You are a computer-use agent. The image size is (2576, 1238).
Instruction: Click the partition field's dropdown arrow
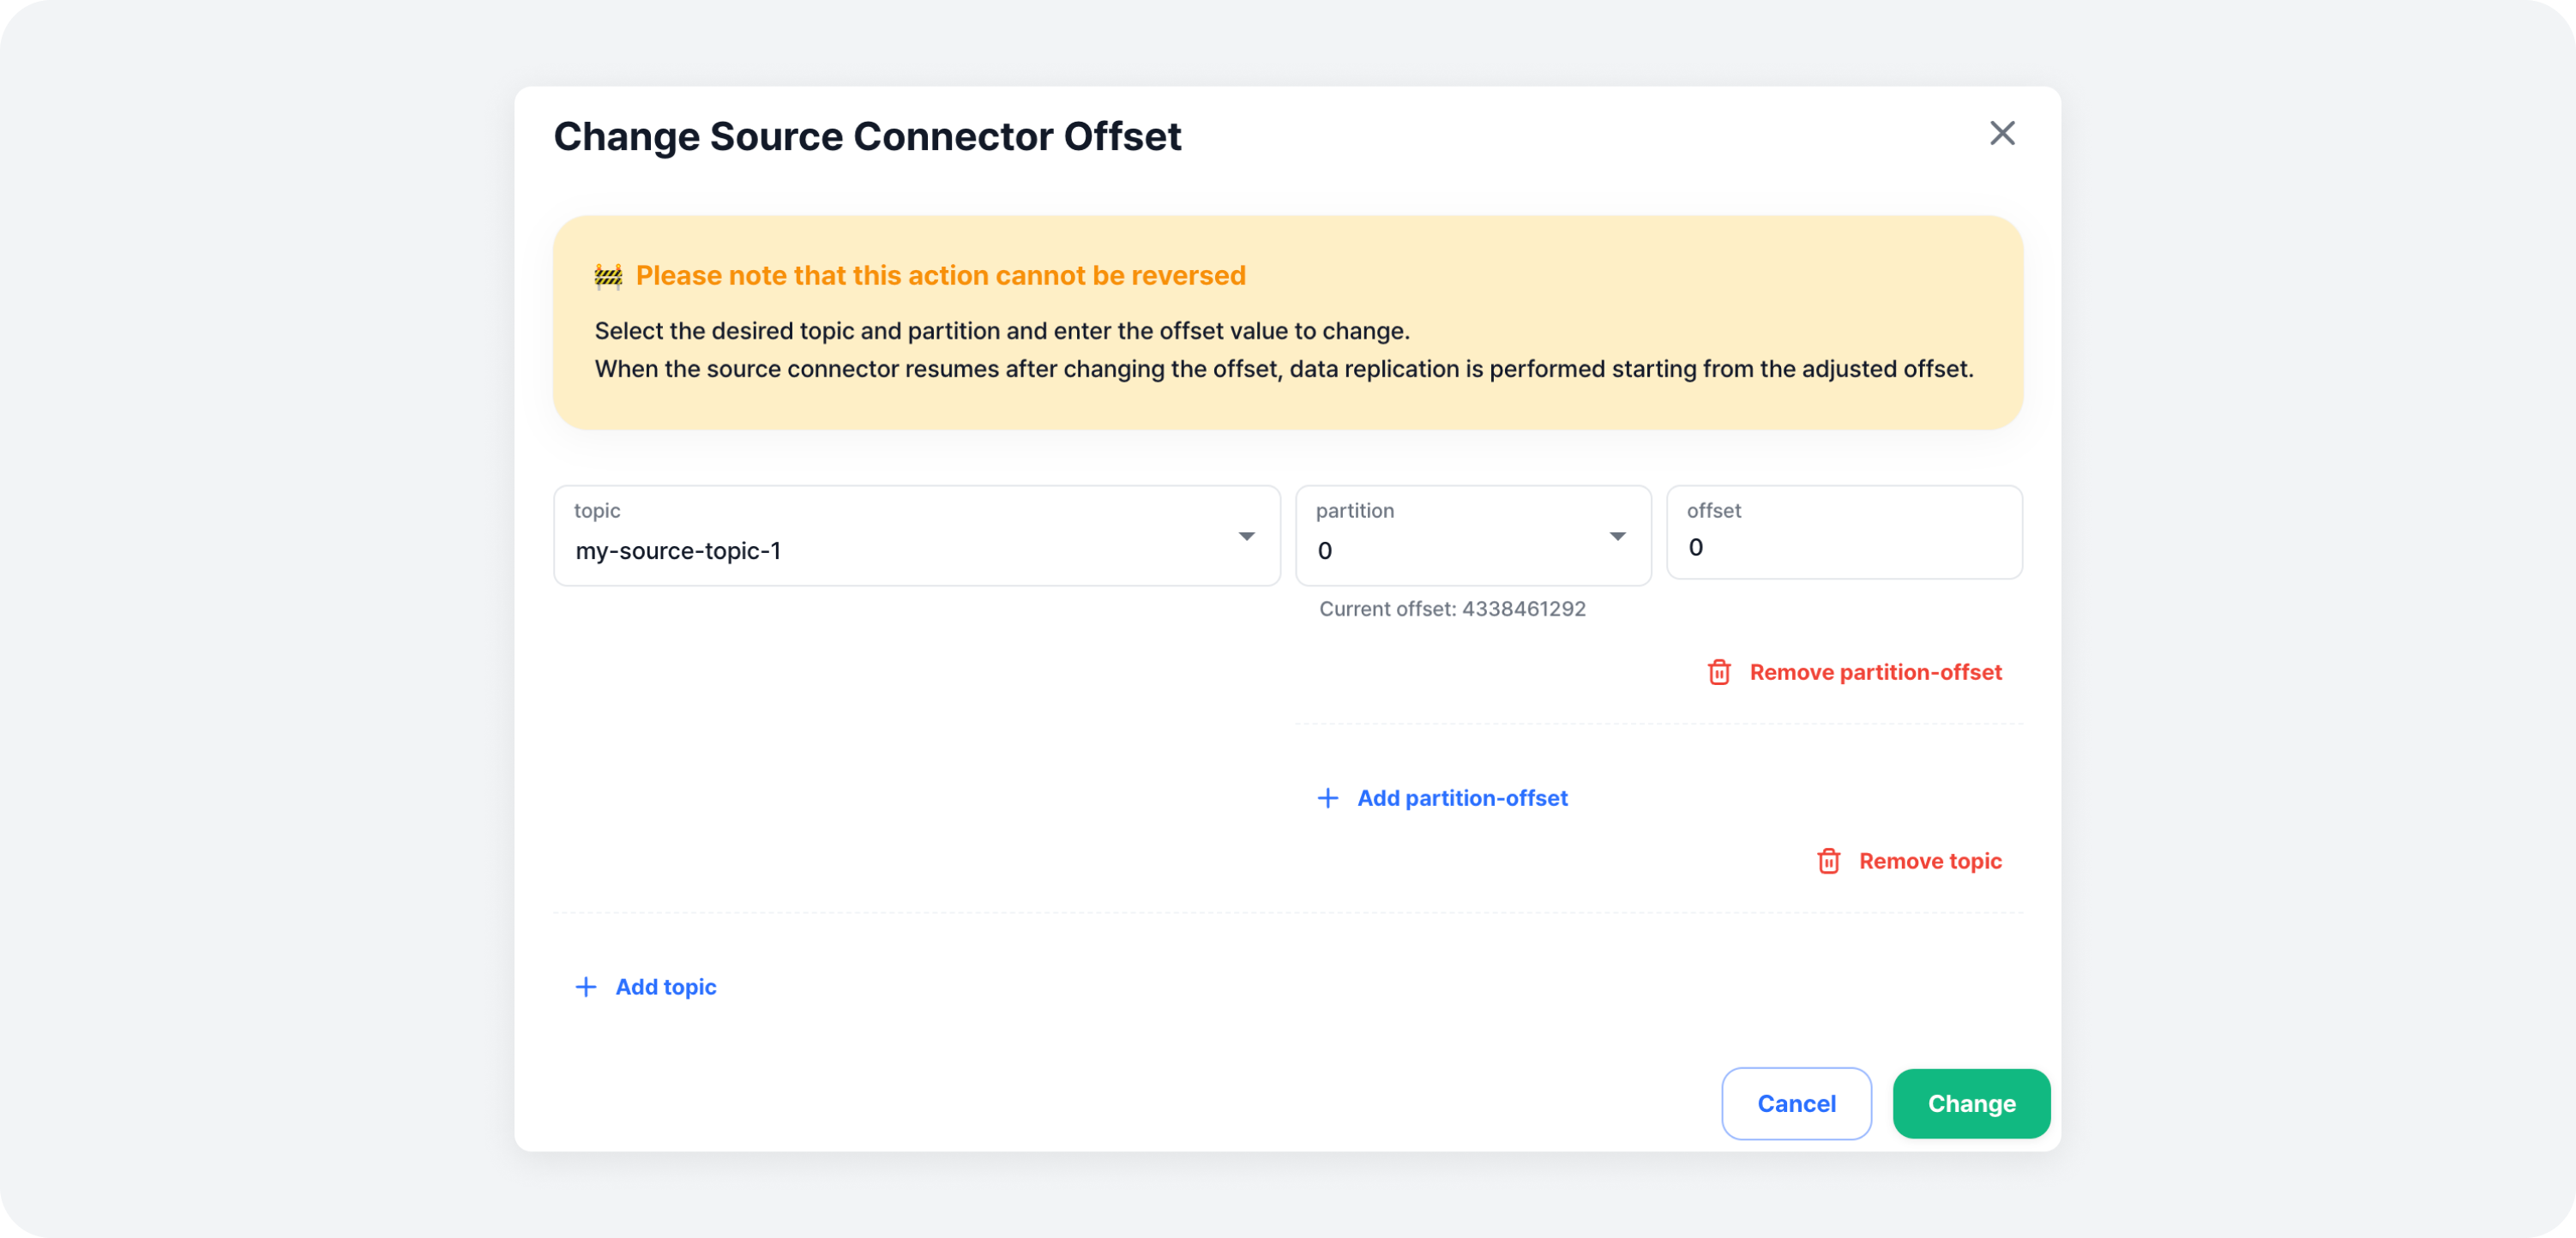point(1617,537)
